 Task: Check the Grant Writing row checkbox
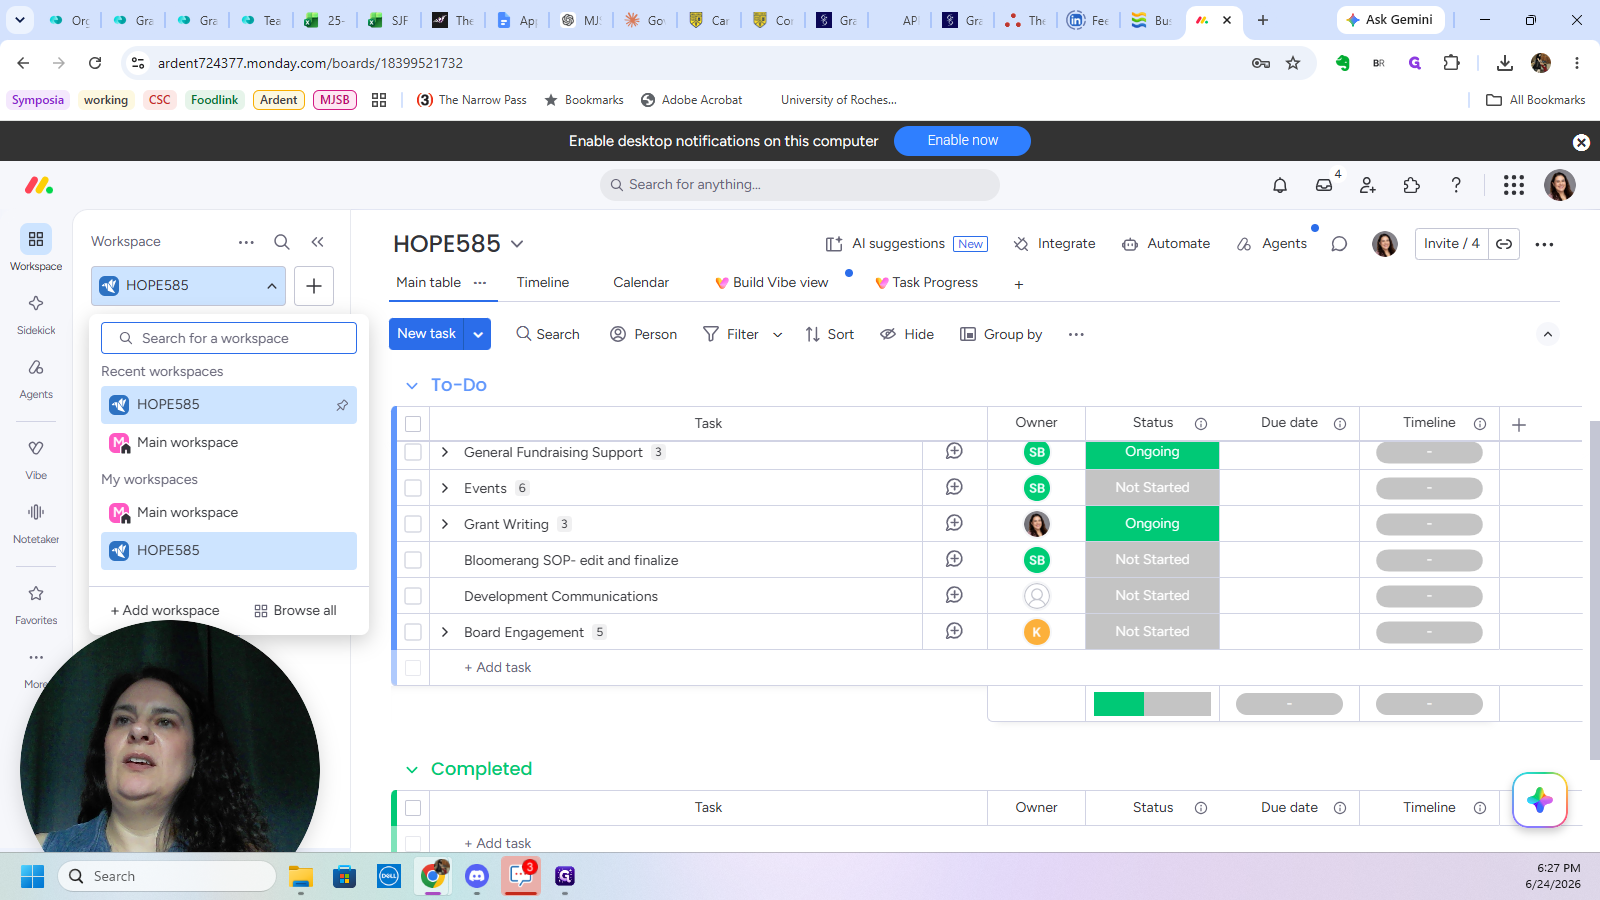pyautogui.click(x=413, y=524)
